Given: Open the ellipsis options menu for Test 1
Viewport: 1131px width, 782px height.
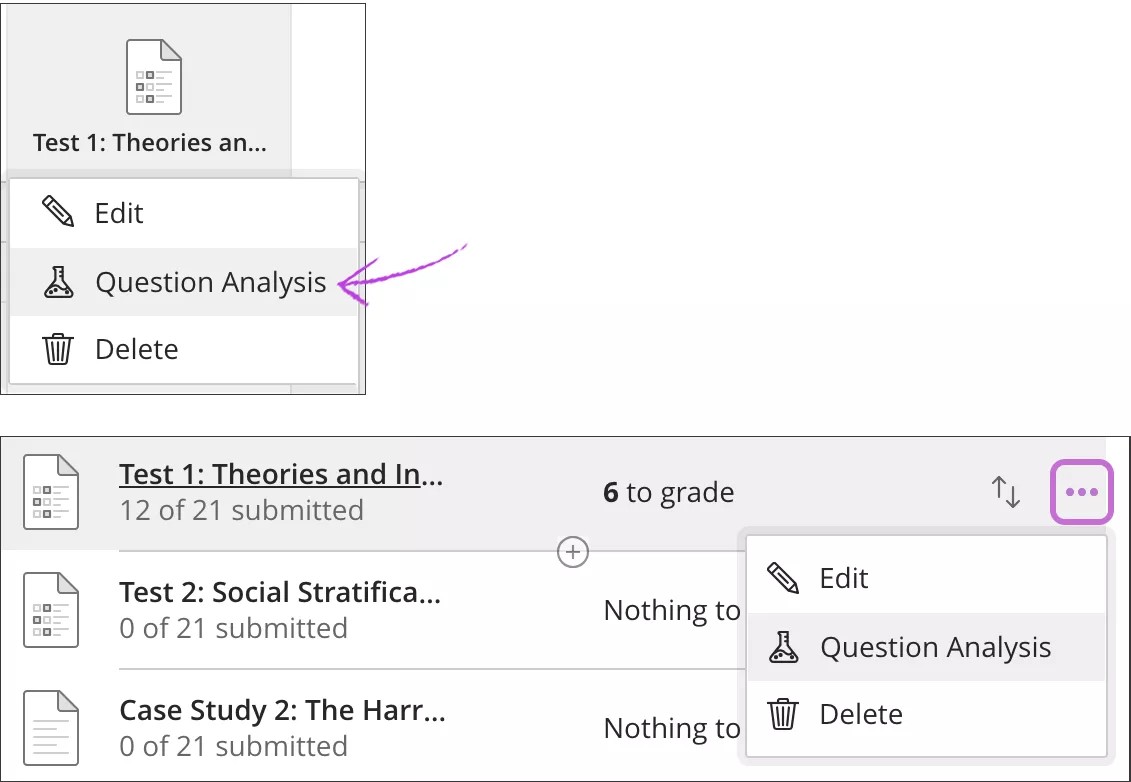Looking at the screenshot, I should coord(1081,491).
